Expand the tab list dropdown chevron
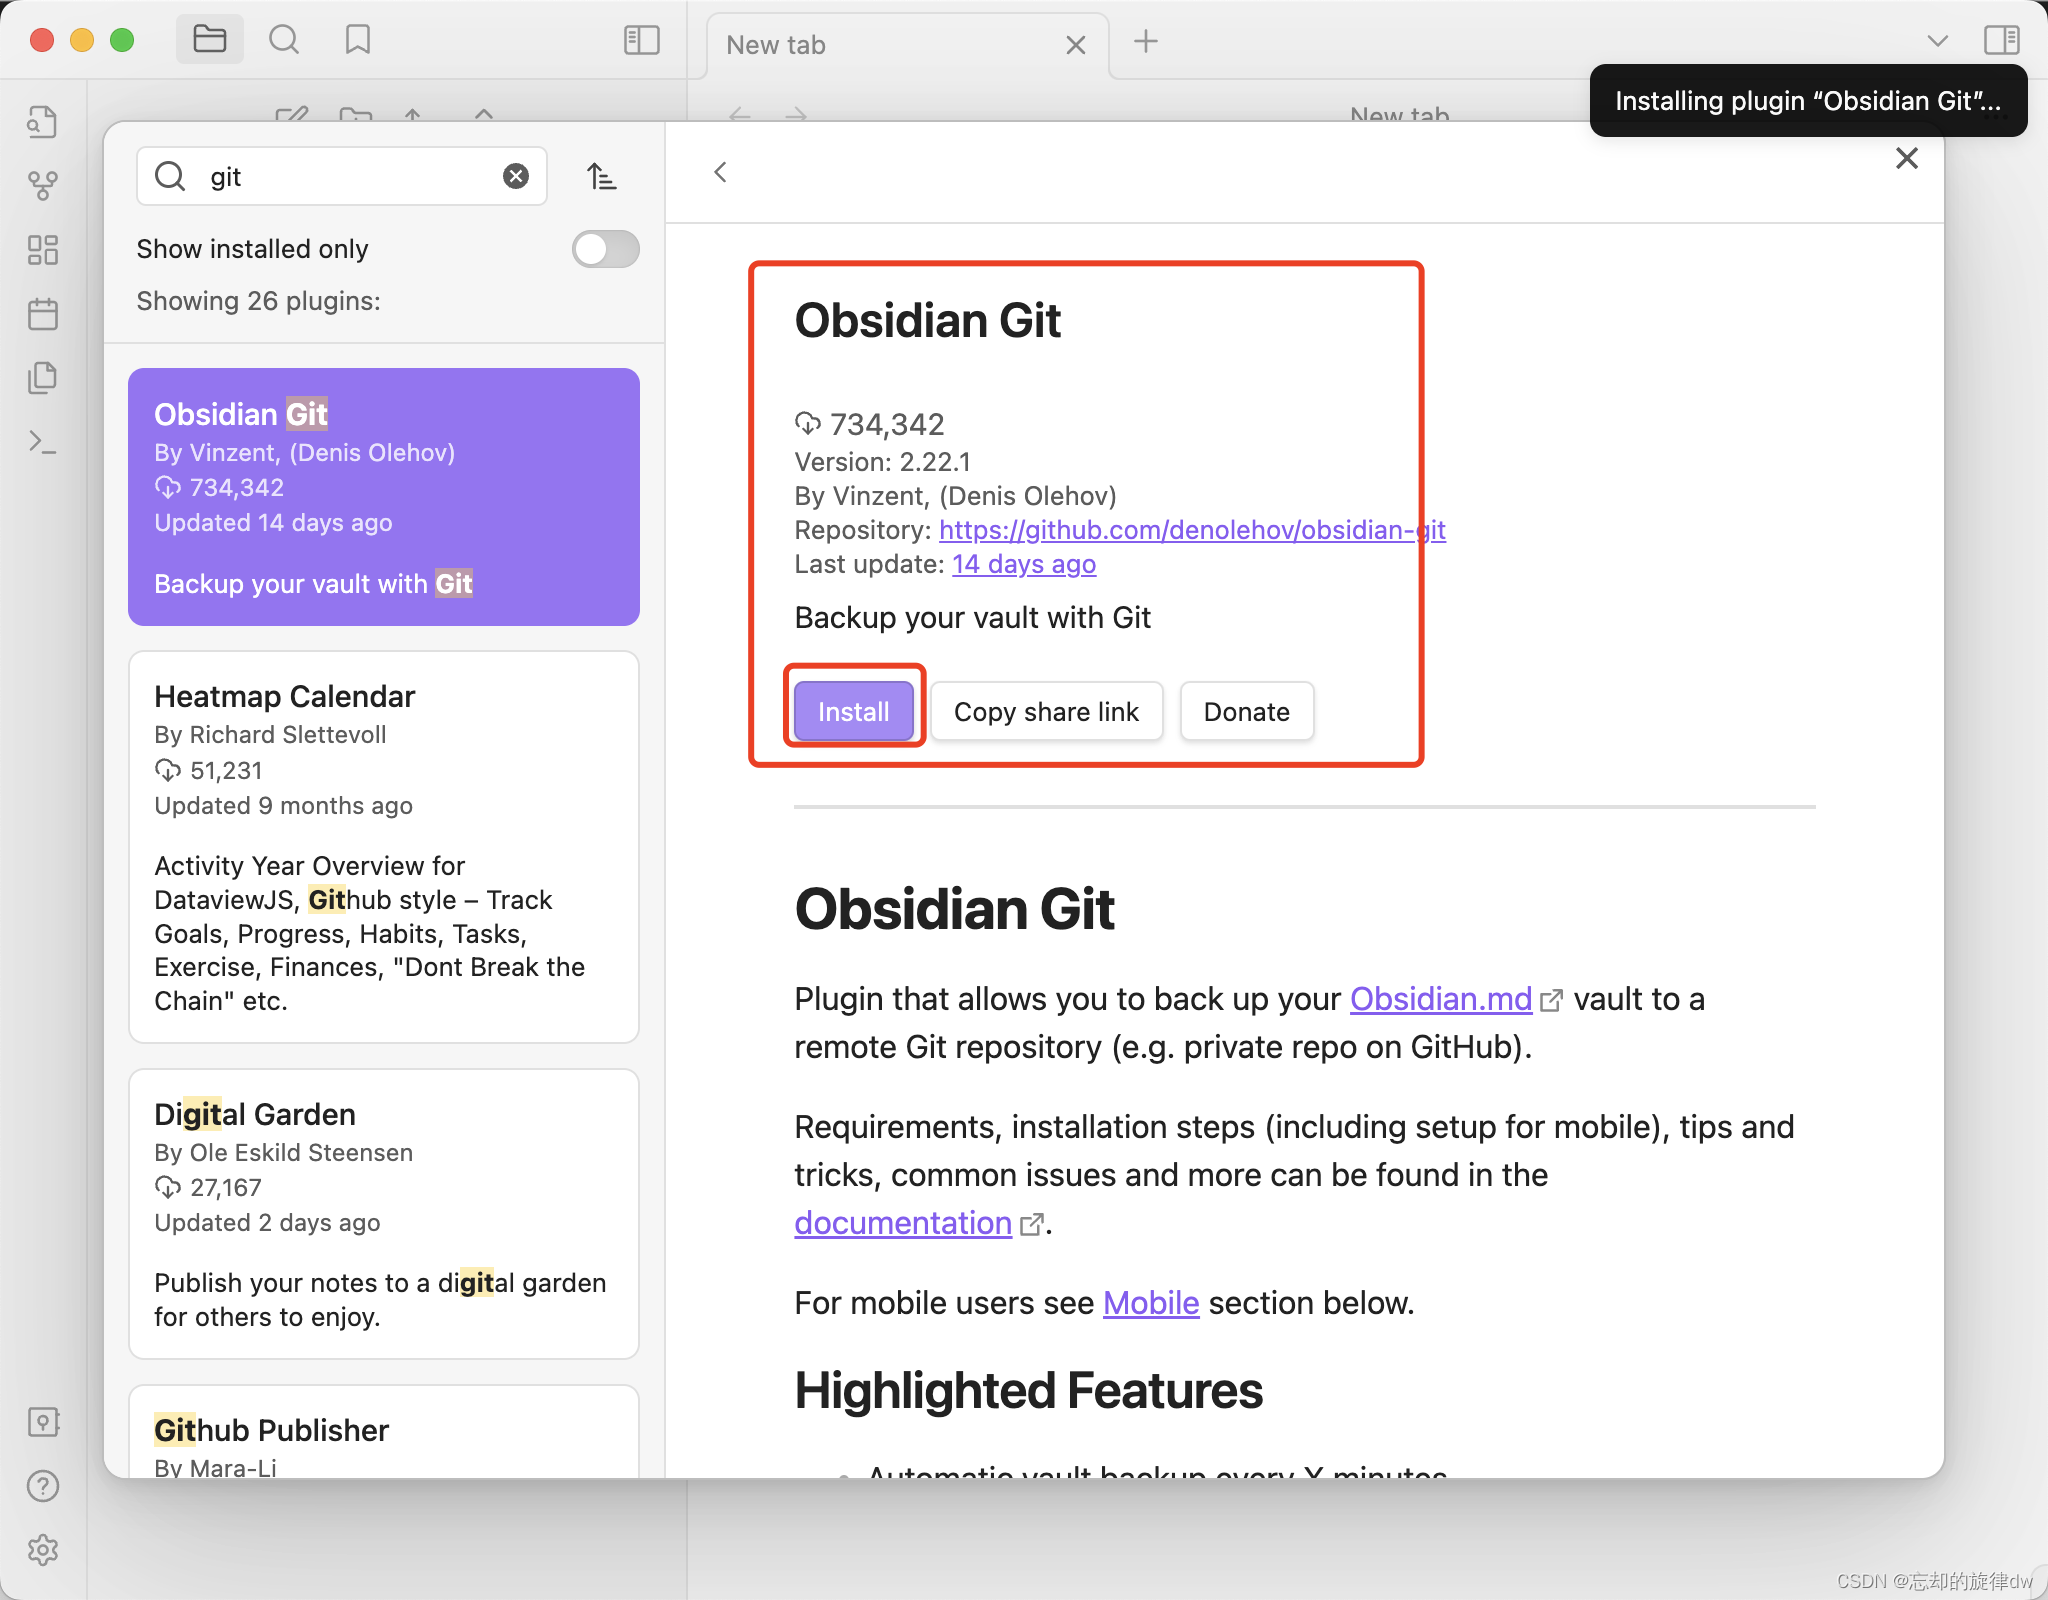 pos(1937,41)
